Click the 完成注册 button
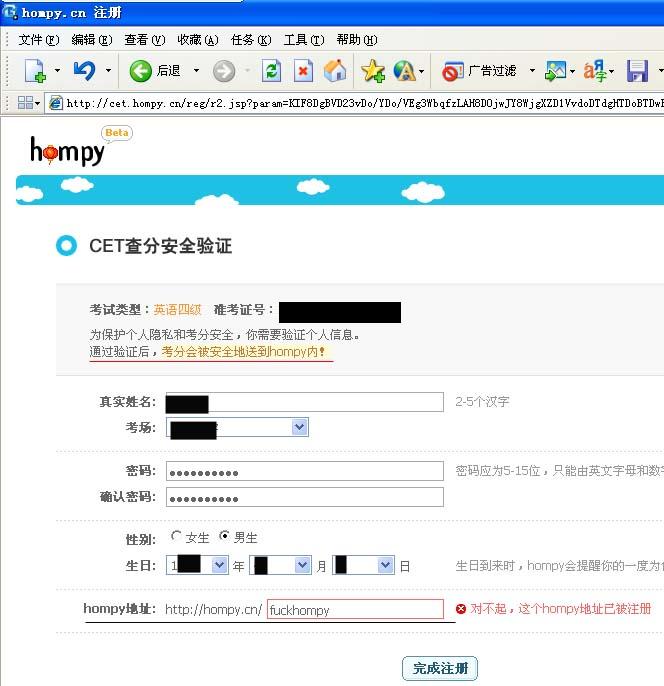664x686 pixels. click(440, 668)
